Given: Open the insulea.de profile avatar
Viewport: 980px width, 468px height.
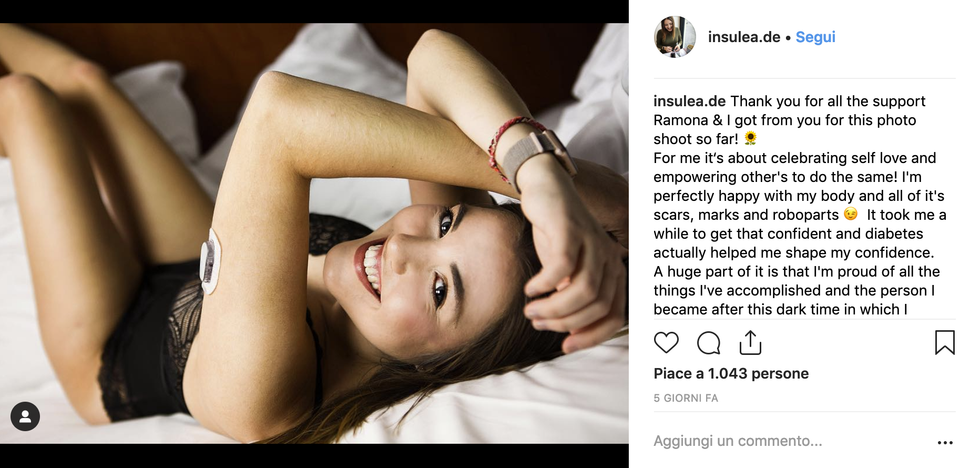Looking at the screenshot, I should pos(674,37).
